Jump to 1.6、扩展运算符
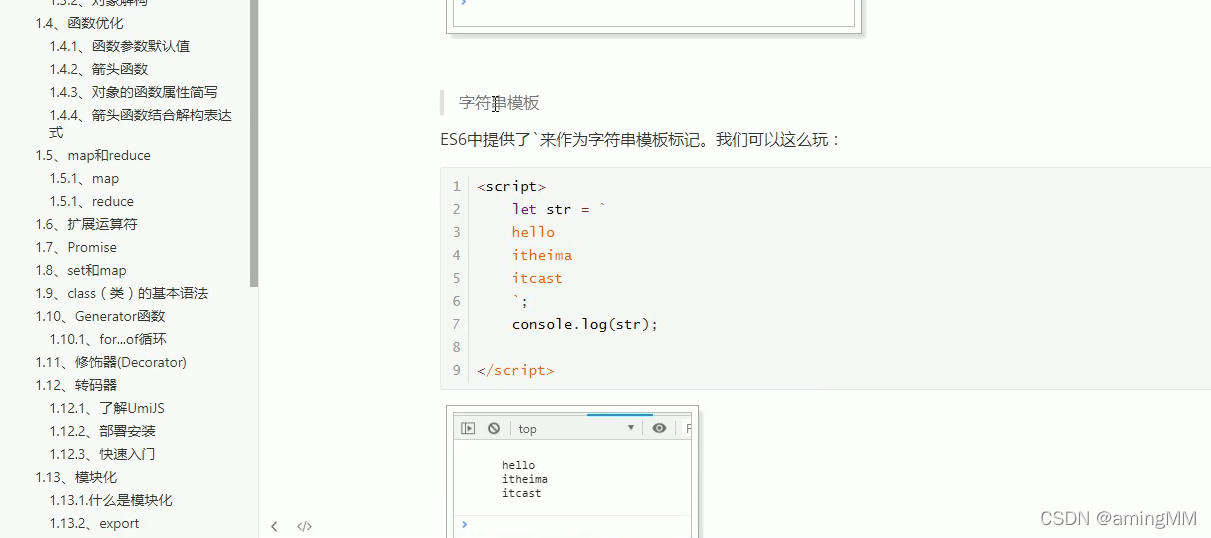1211x538 pixels. 87,224
